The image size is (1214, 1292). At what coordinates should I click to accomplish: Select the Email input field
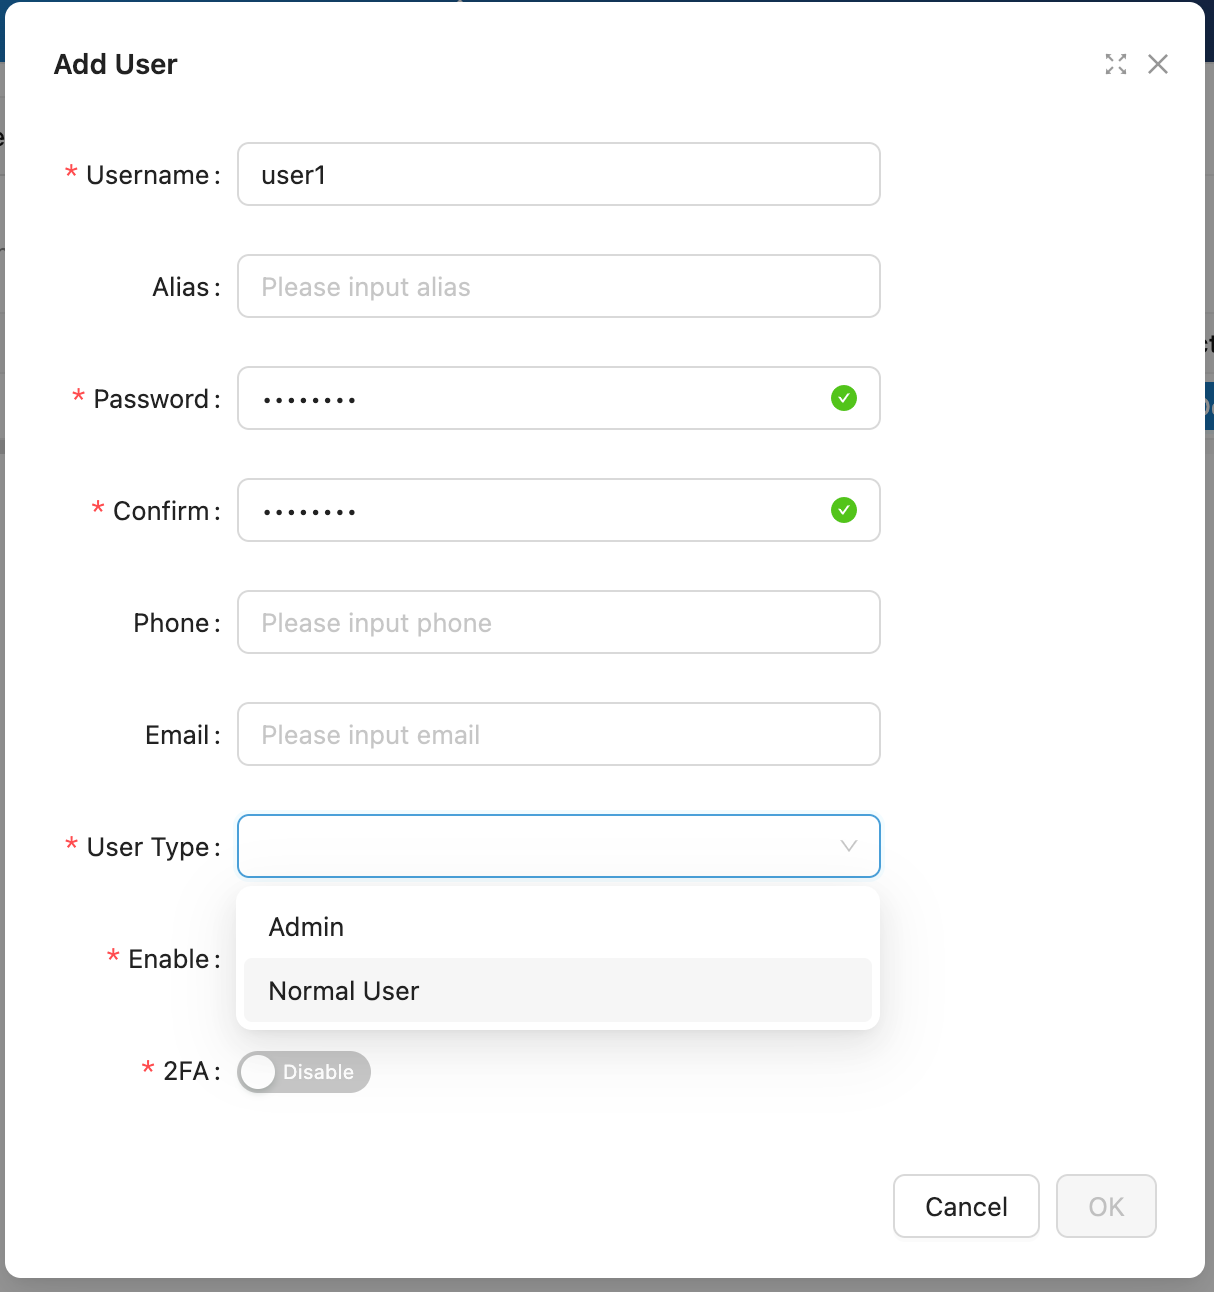pos(557,735)
